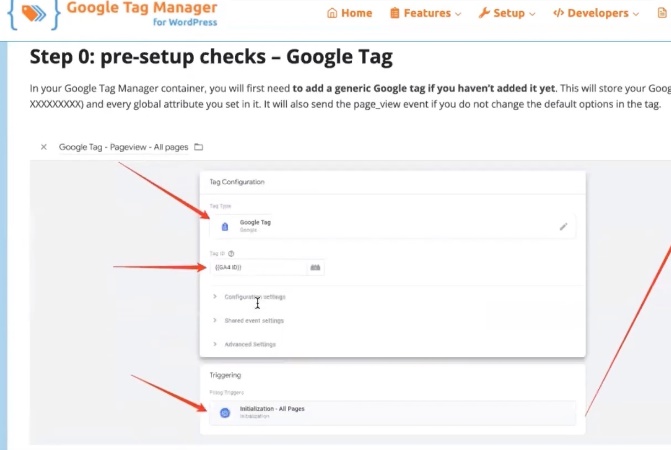Expand the Configuration settings section

(255, 297)
